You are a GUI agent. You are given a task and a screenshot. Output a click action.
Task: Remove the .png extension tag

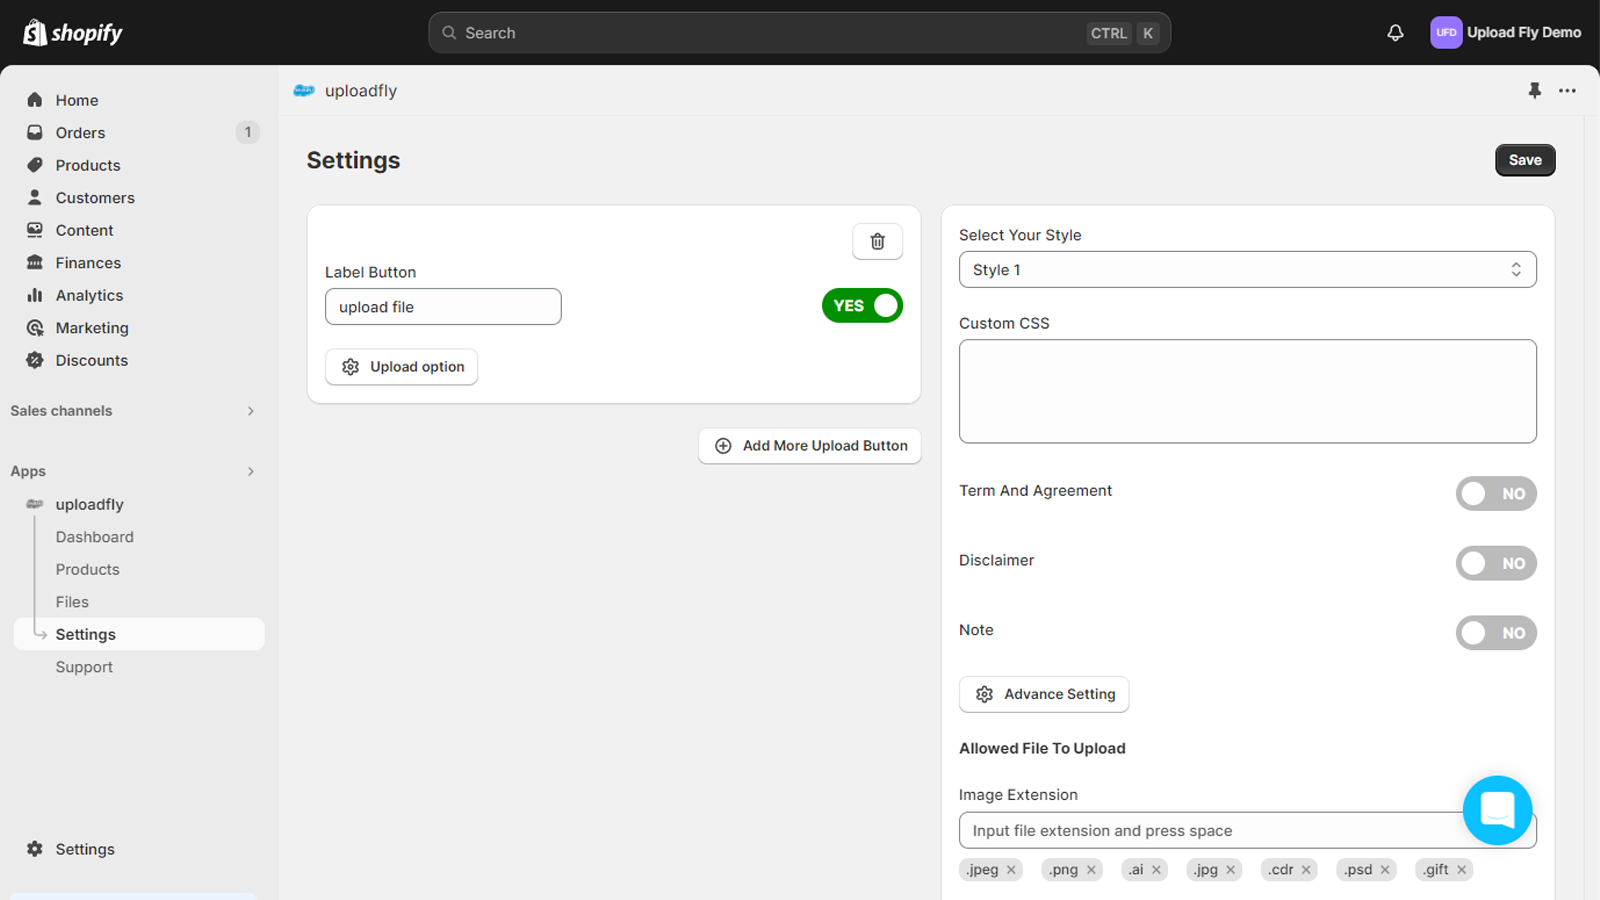pos(1091,870)
